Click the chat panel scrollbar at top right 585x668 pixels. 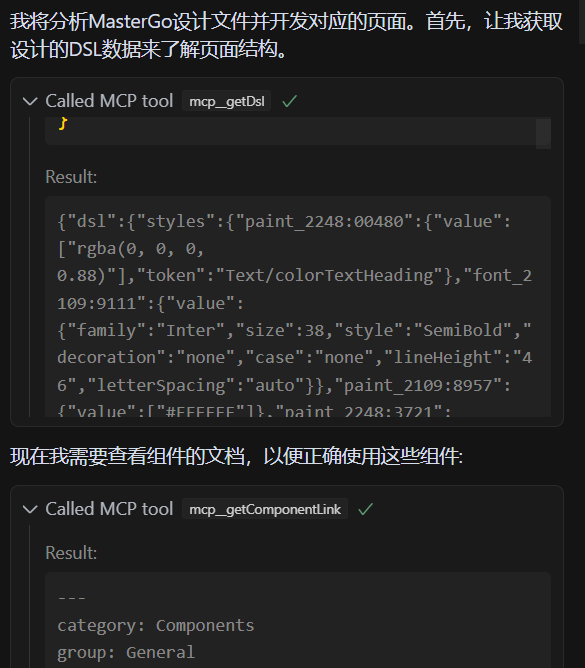(x=582, y=21)
